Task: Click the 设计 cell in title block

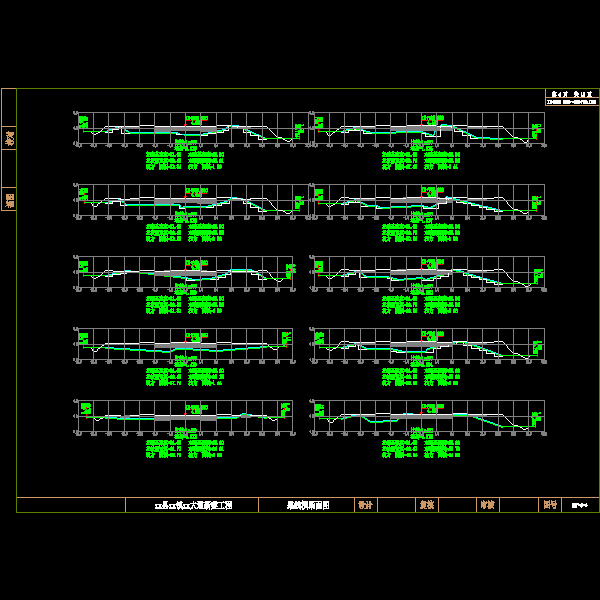Action: click(365, 505)
